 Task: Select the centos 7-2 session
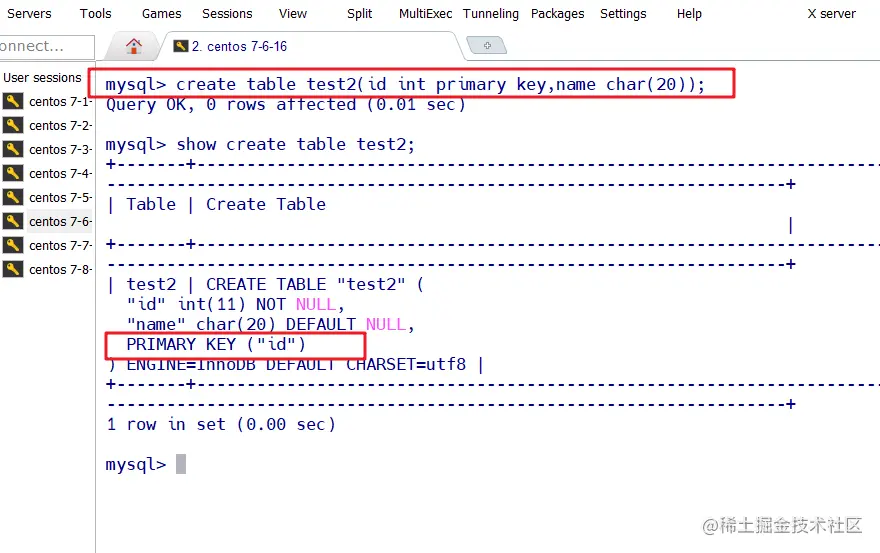tap(60, 125)
